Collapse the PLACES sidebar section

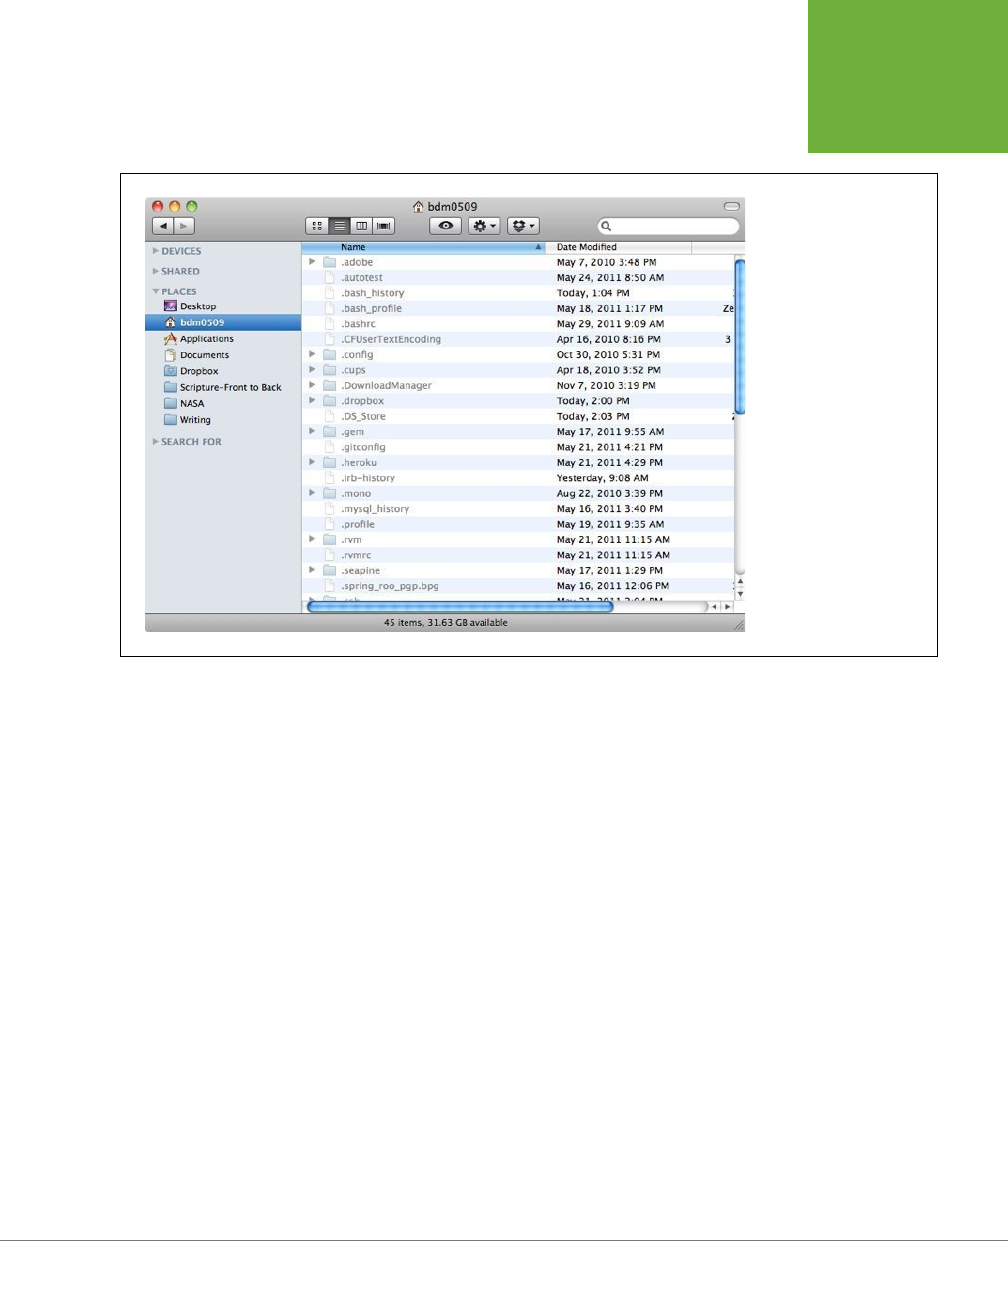(156, 291)
